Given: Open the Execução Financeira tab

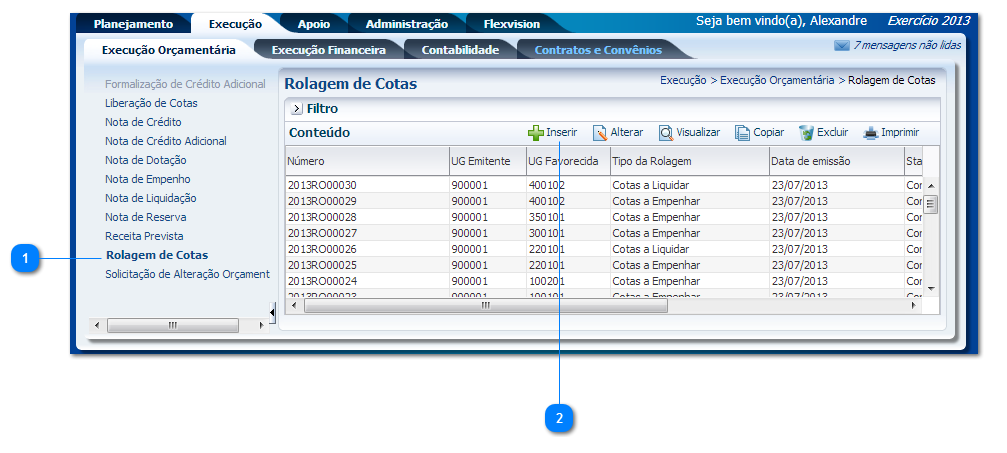Looking at the screenshot, I should [329, 49].
